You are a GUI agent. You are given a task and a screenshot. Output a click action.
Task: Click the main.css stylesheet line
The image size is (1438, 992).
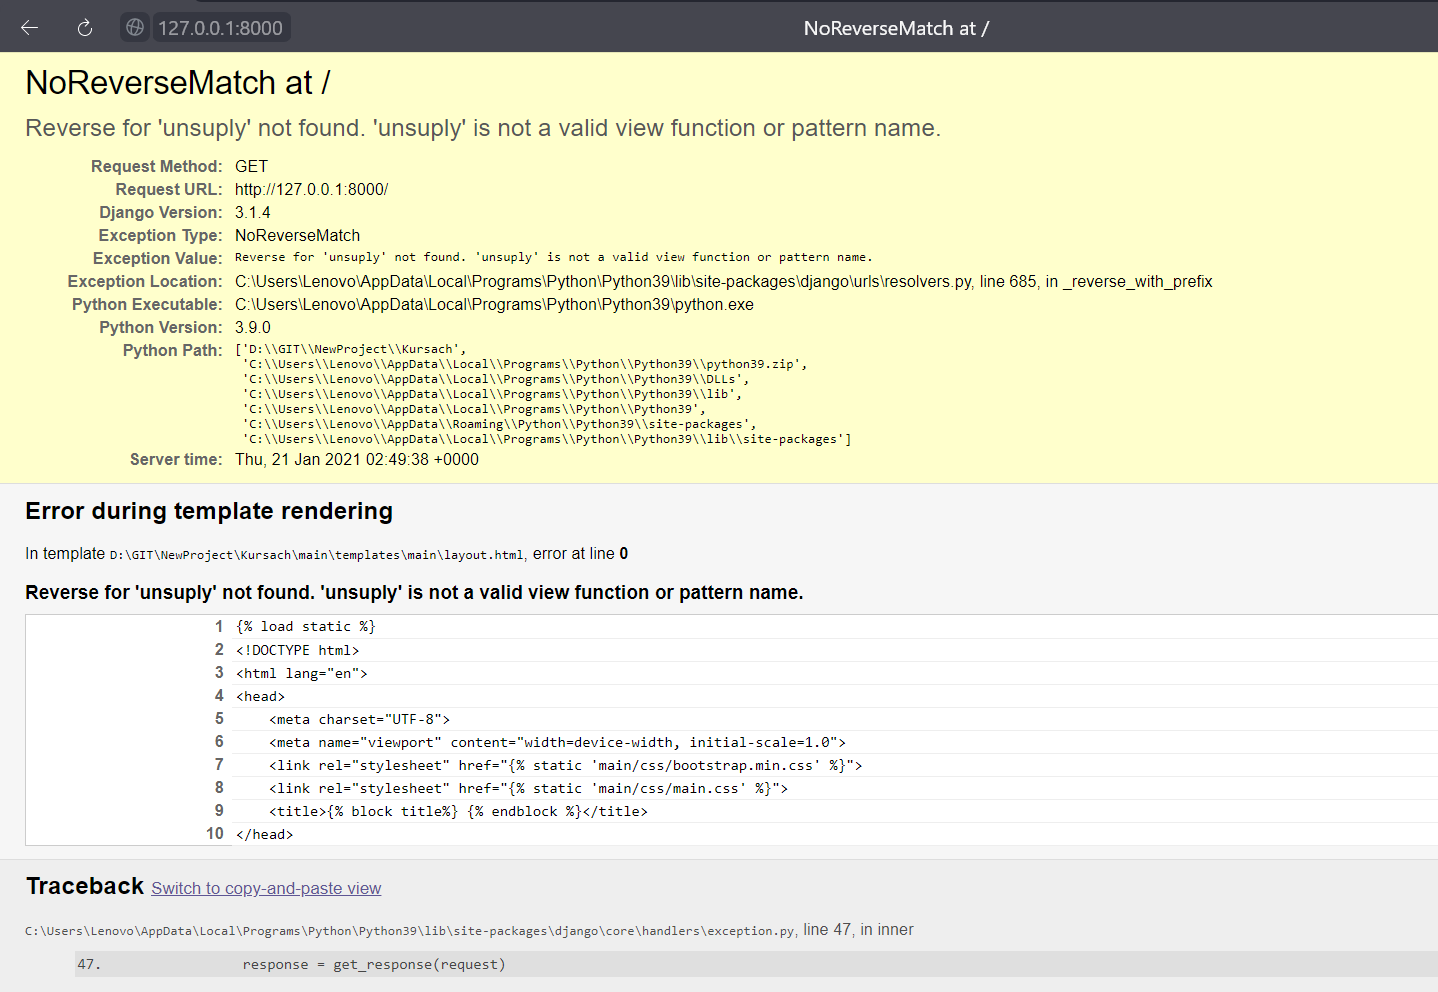pyautogui.click(x=529, y=788)
